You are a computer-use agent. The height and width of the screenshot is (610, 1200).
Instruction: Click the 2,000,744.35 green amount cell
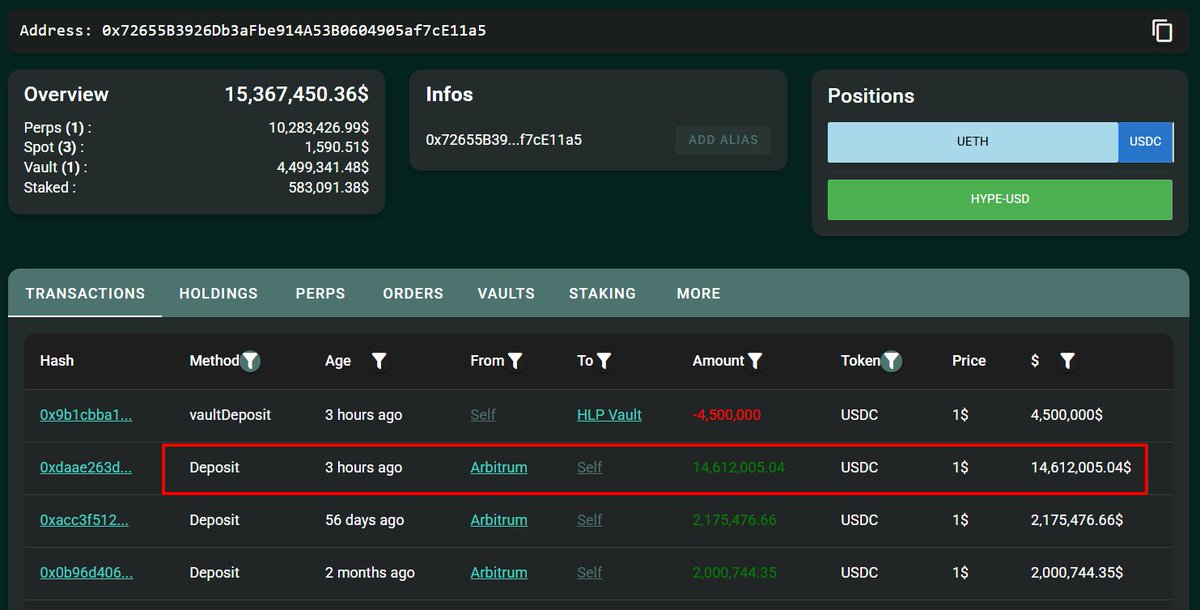coord(735,573)
